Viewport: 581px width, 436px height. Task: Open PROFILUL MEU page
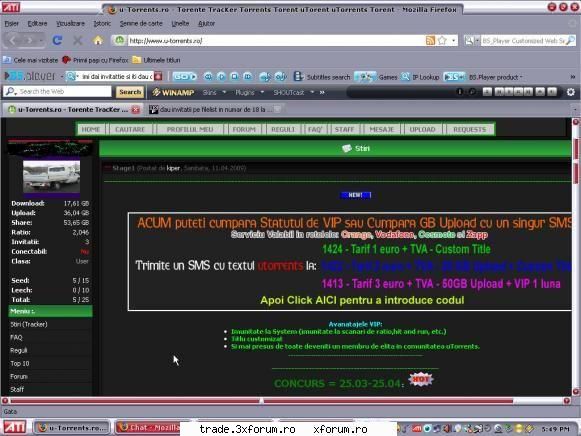[x=190, y=129]
